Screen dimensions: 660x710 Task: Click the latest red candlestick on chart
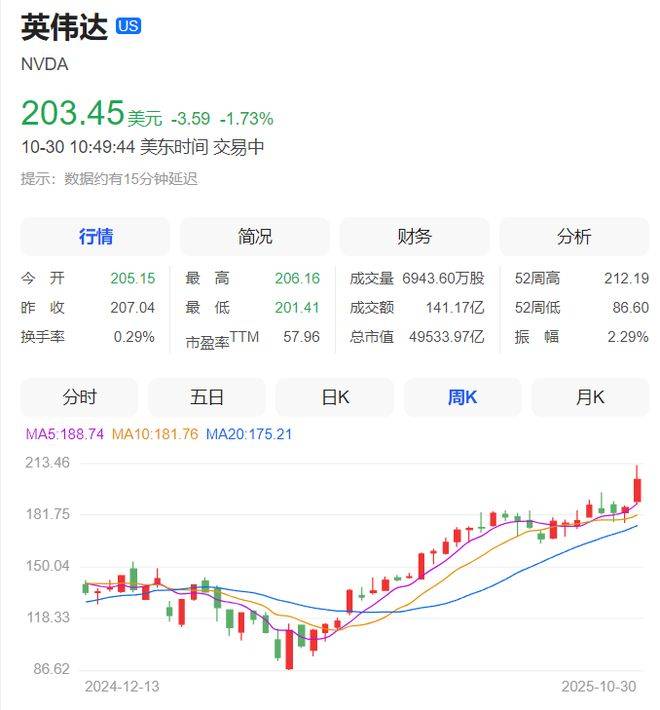tap(637, 489)
